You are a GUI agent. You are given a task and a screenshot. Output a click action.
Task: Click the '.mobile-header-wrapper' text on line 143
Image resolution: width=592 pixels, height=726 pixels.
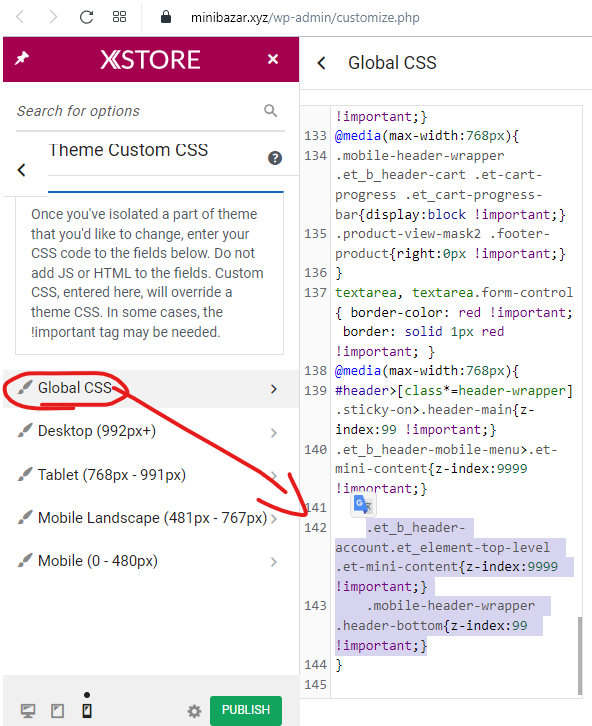coord(450,606)
